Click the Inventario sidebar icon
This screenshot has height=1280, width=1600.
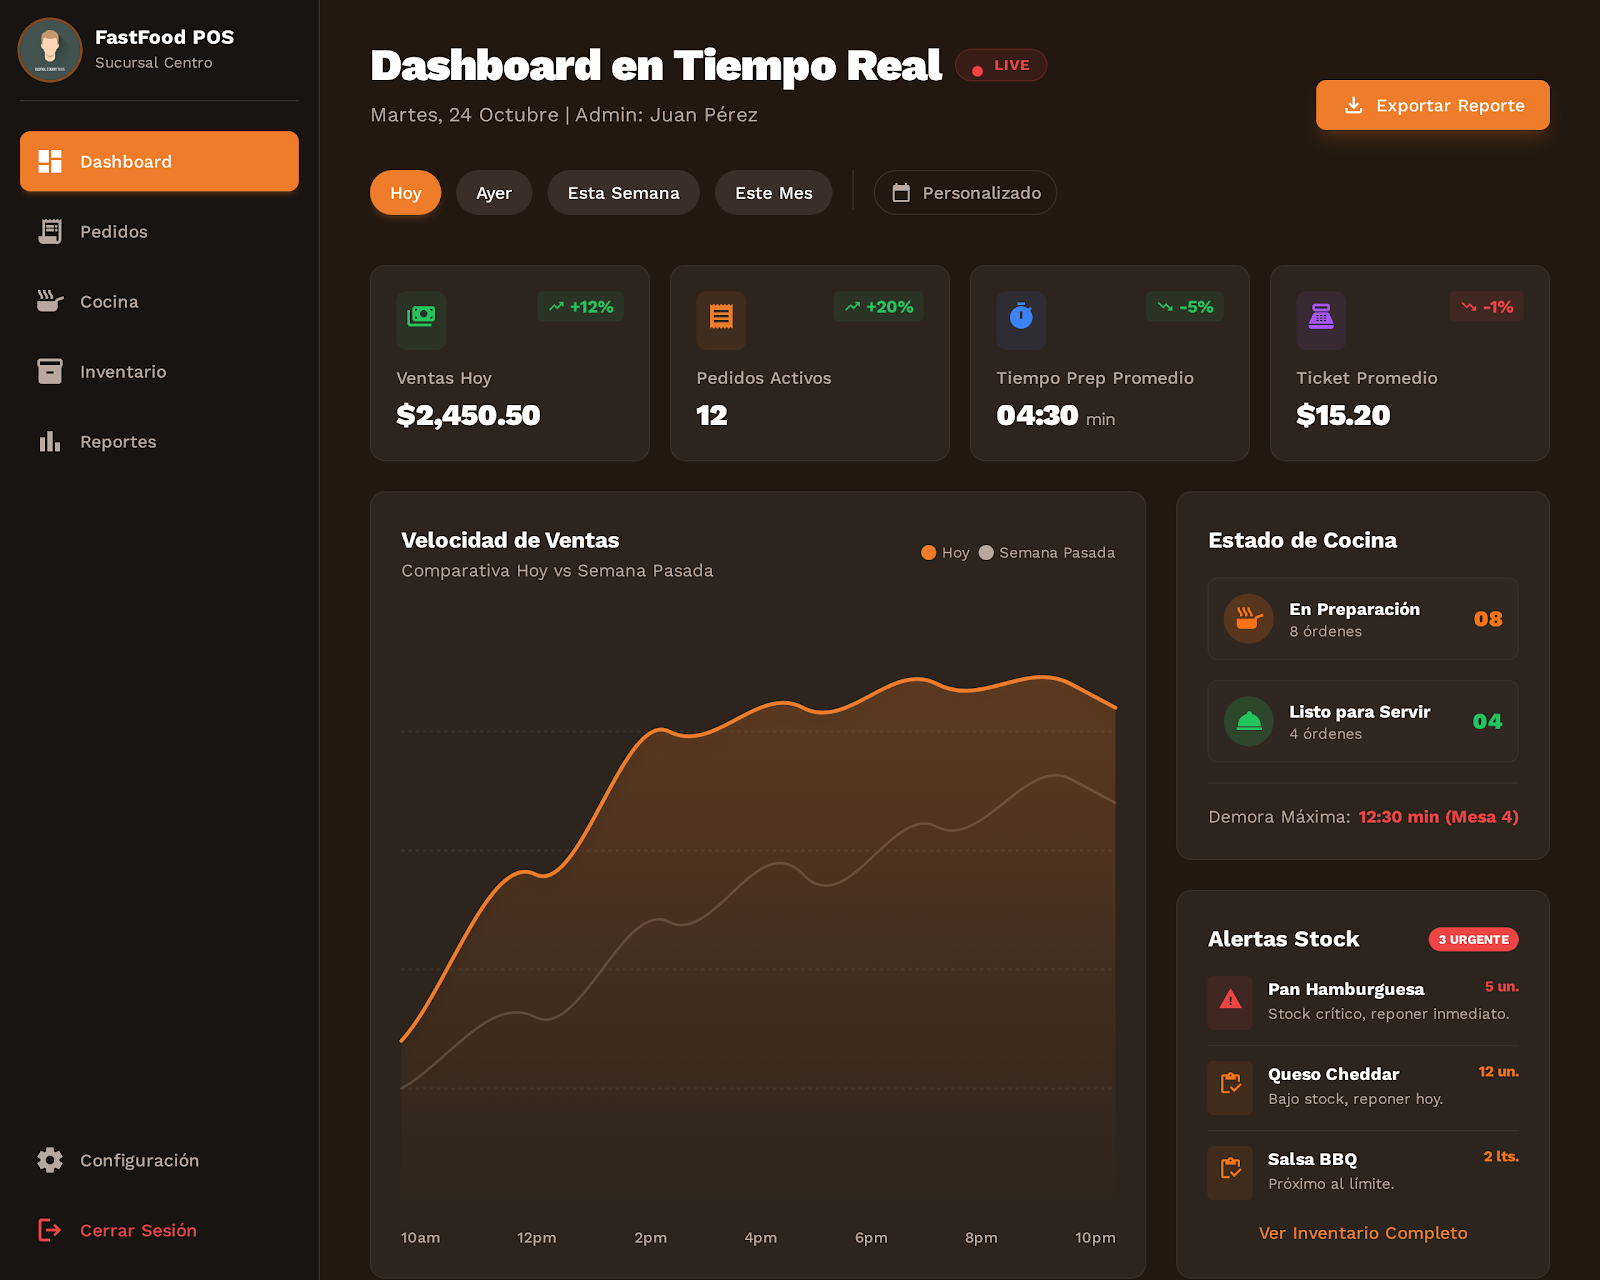pos(49,371)
